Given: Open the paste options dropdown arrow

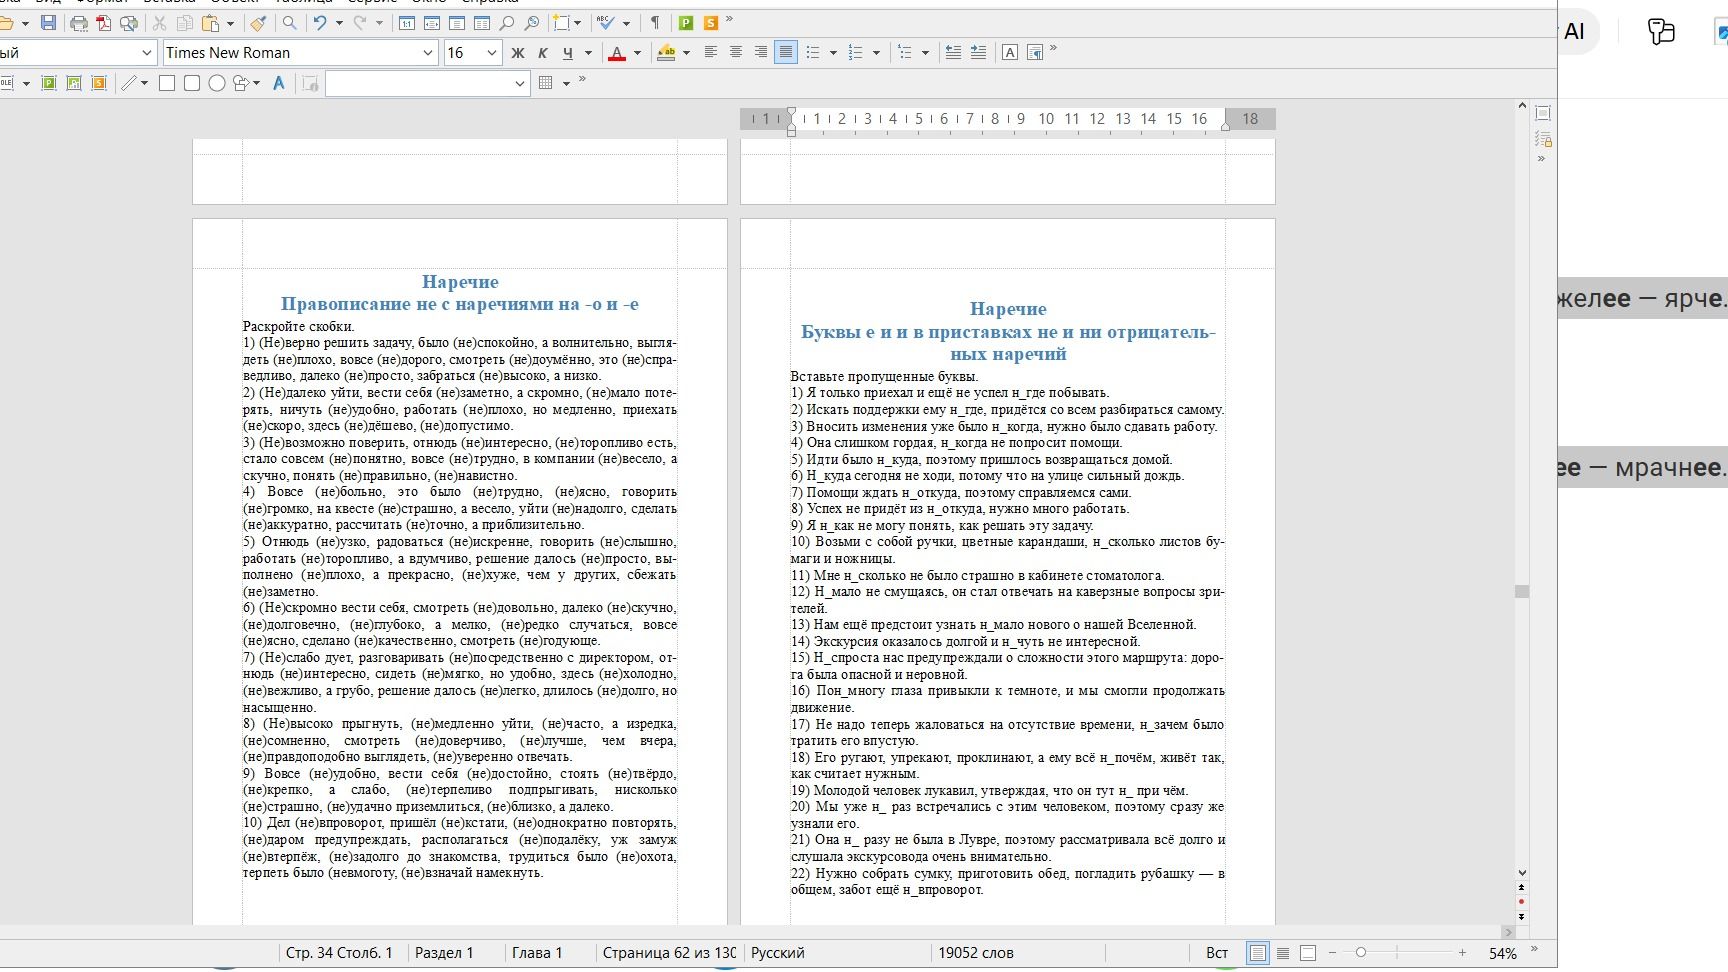Looking at the screenshot, I should (230, 23).
